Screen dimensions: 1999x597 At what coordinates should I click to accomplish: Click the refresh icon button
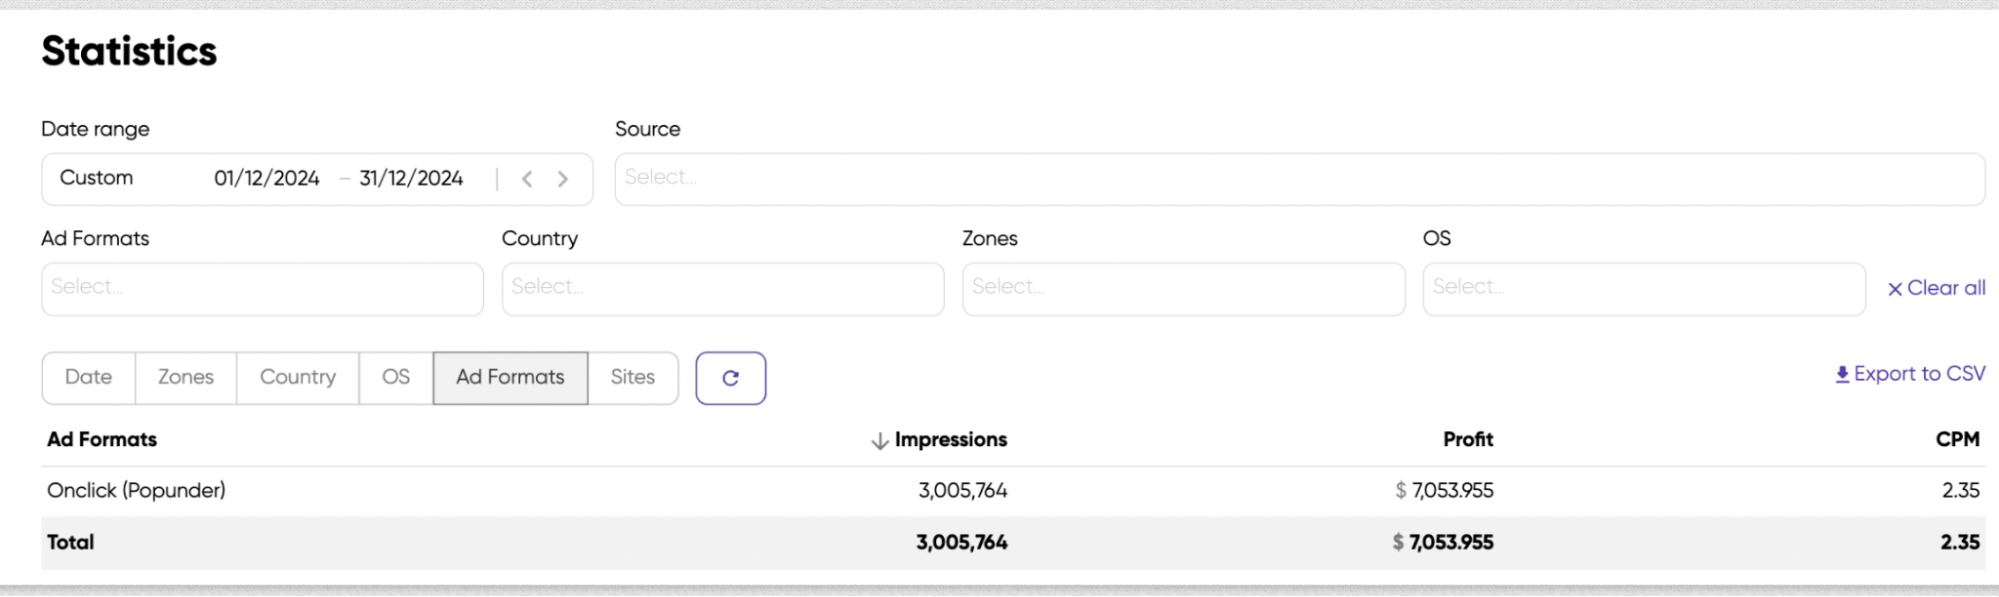[x=730, y=378]
